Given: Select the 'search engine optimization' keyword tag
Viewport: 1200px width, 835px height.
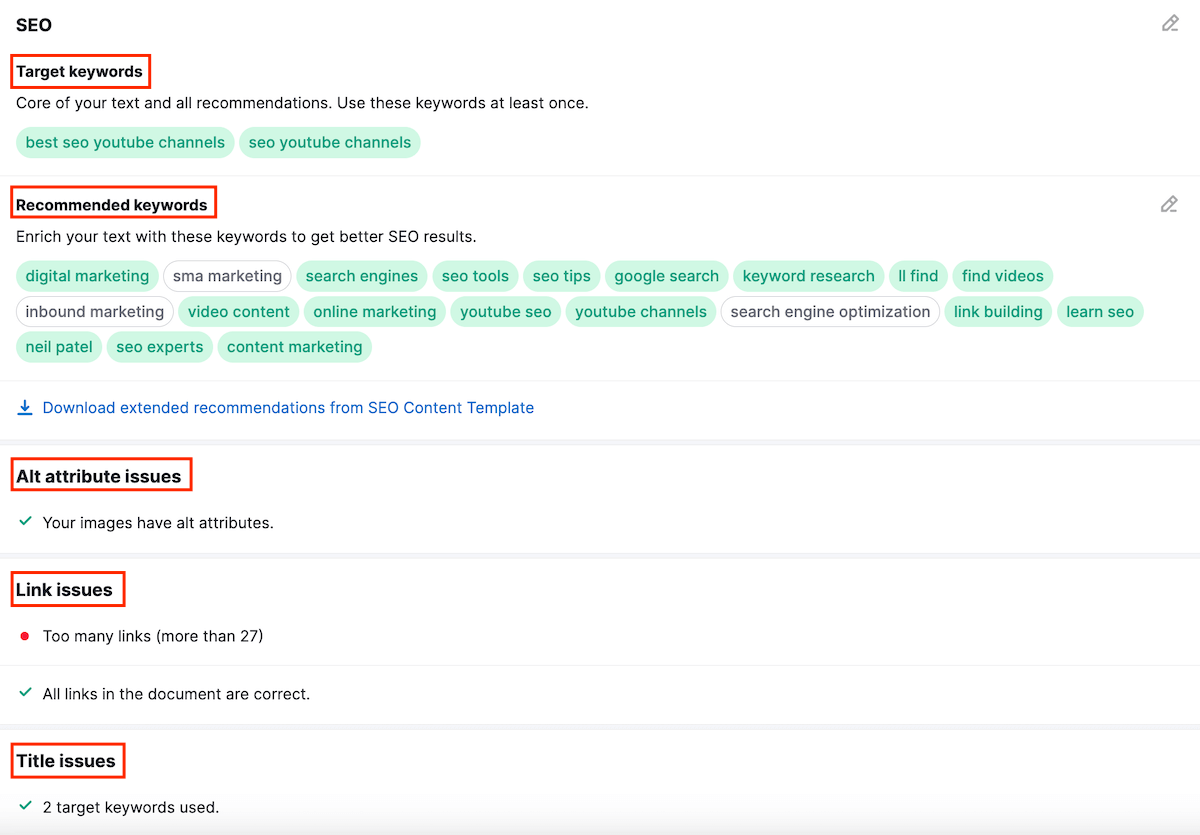Looking at the screenshot, I should click(x=830, y=312).
